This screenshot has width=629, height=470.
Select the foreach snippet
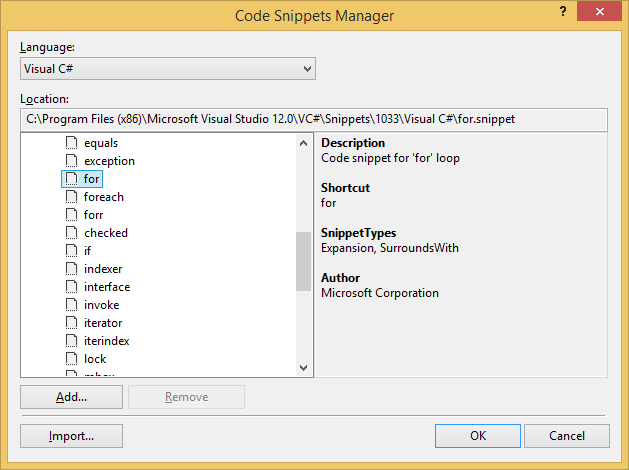pyautogui.click(x=103, y=197)
